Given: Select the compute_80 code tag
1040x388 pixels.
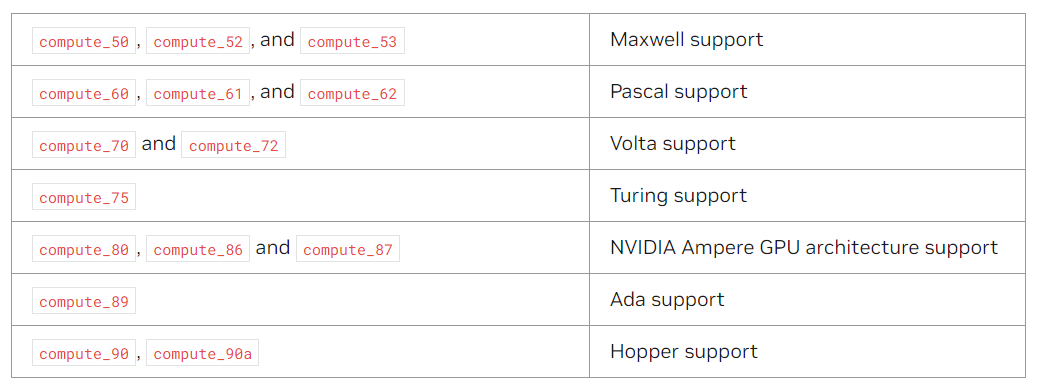Looking at the screenshot, I should click(x=84, y=249).
